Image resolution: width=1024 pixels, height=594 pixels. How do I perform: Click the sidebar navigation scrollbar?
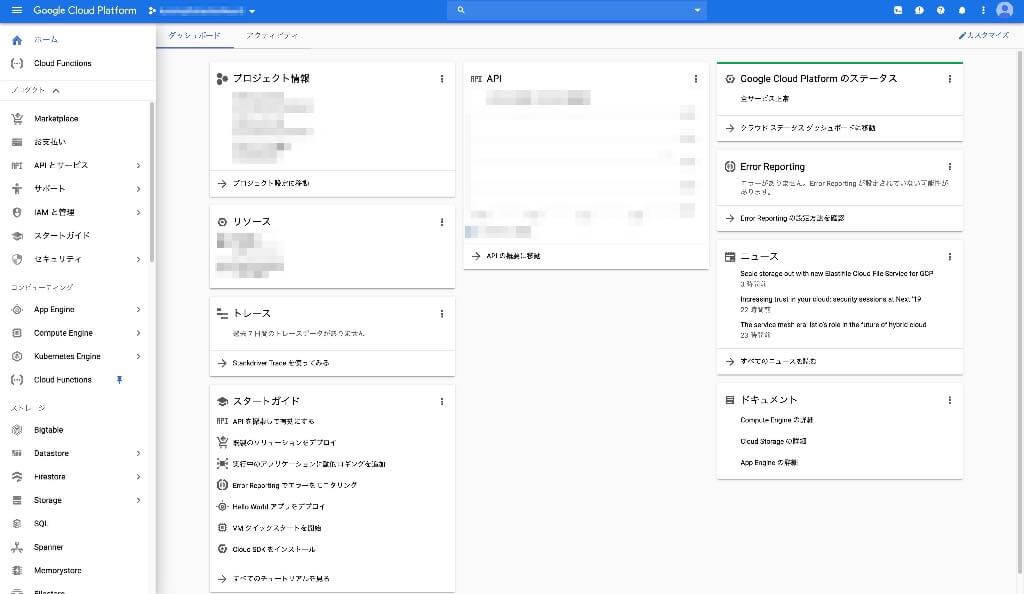(152, 180)
